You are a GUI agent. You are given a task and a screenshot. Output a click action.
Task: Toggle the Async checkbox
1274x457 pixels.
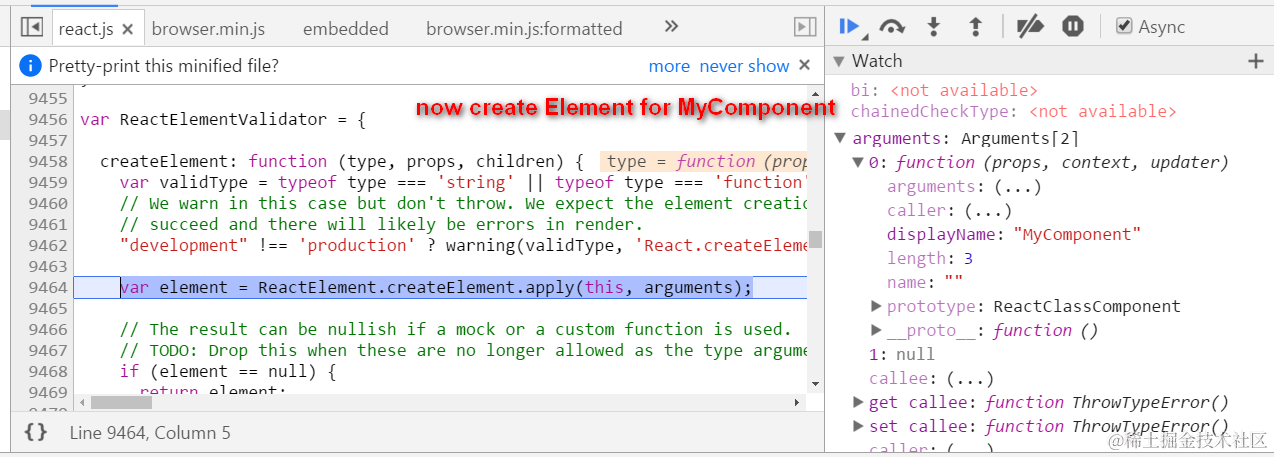tap(1124, 27)
